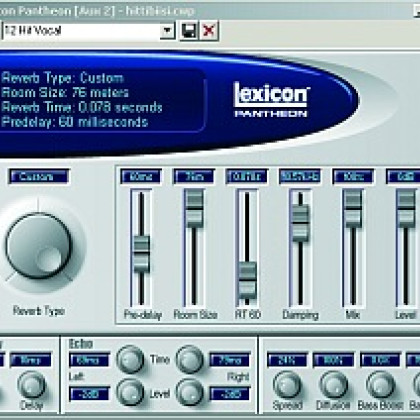Click the value box above Room Size slider

point(194,176)
